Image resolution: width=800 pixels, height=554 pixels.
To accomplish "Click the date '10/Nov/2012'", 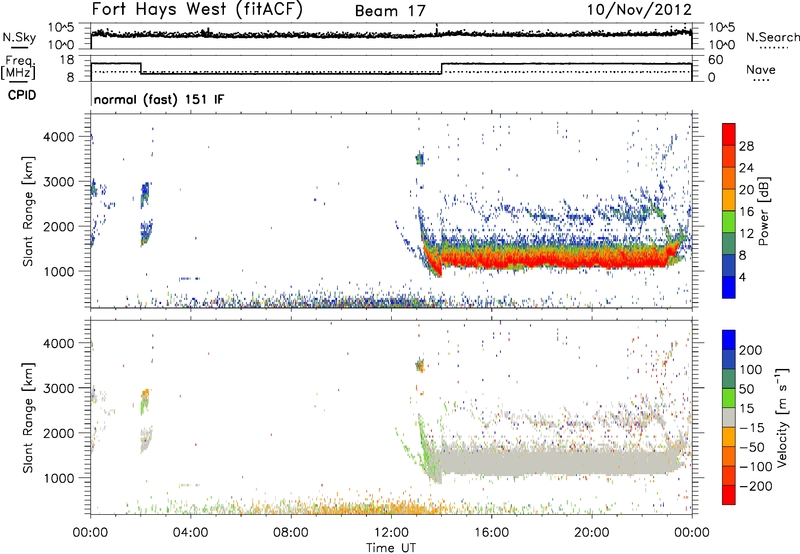I will [x=639, y=9].
